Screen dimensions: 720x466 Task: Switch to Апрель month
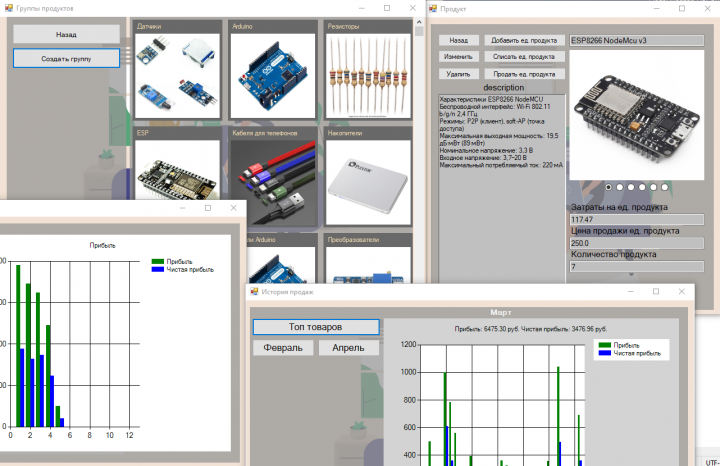point(349,348)
